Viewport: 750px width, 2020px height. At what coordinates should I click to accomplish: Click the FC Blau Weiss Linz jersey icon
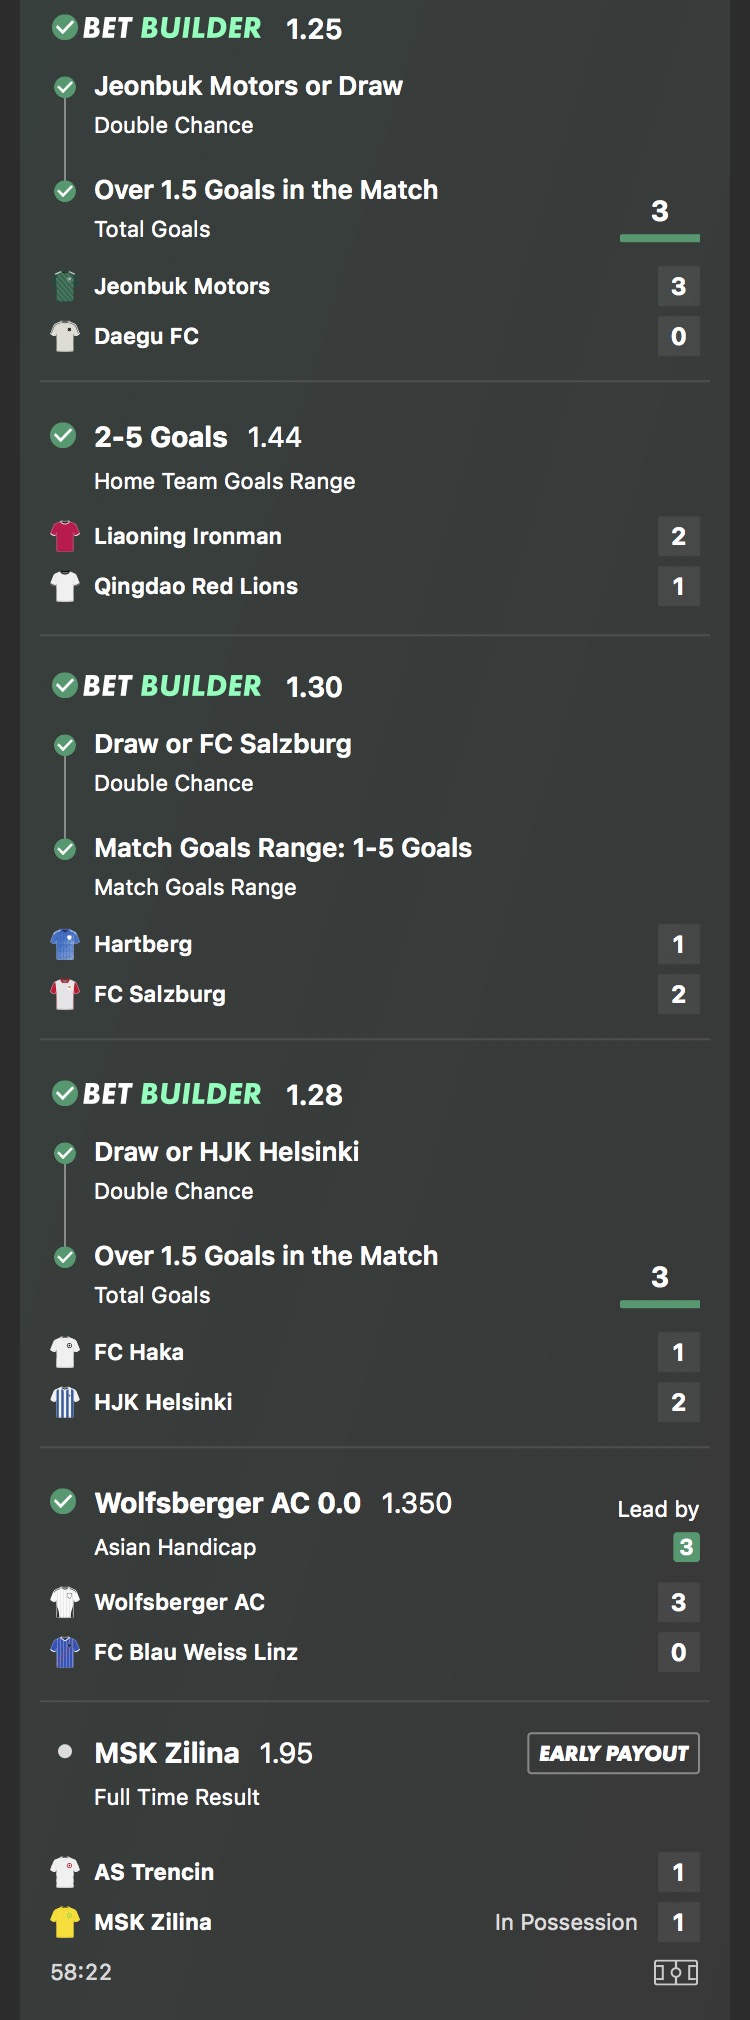(x=65, y=1653)
